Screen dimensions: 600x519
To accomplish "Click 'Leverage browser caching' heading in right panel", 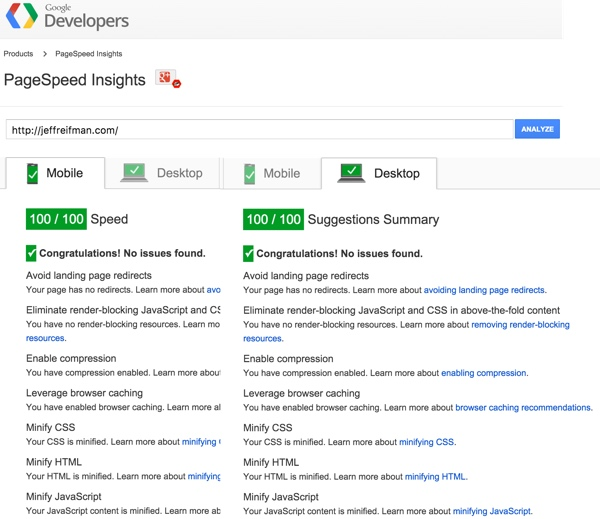I will pyautogui.click(x=302, y=393).
